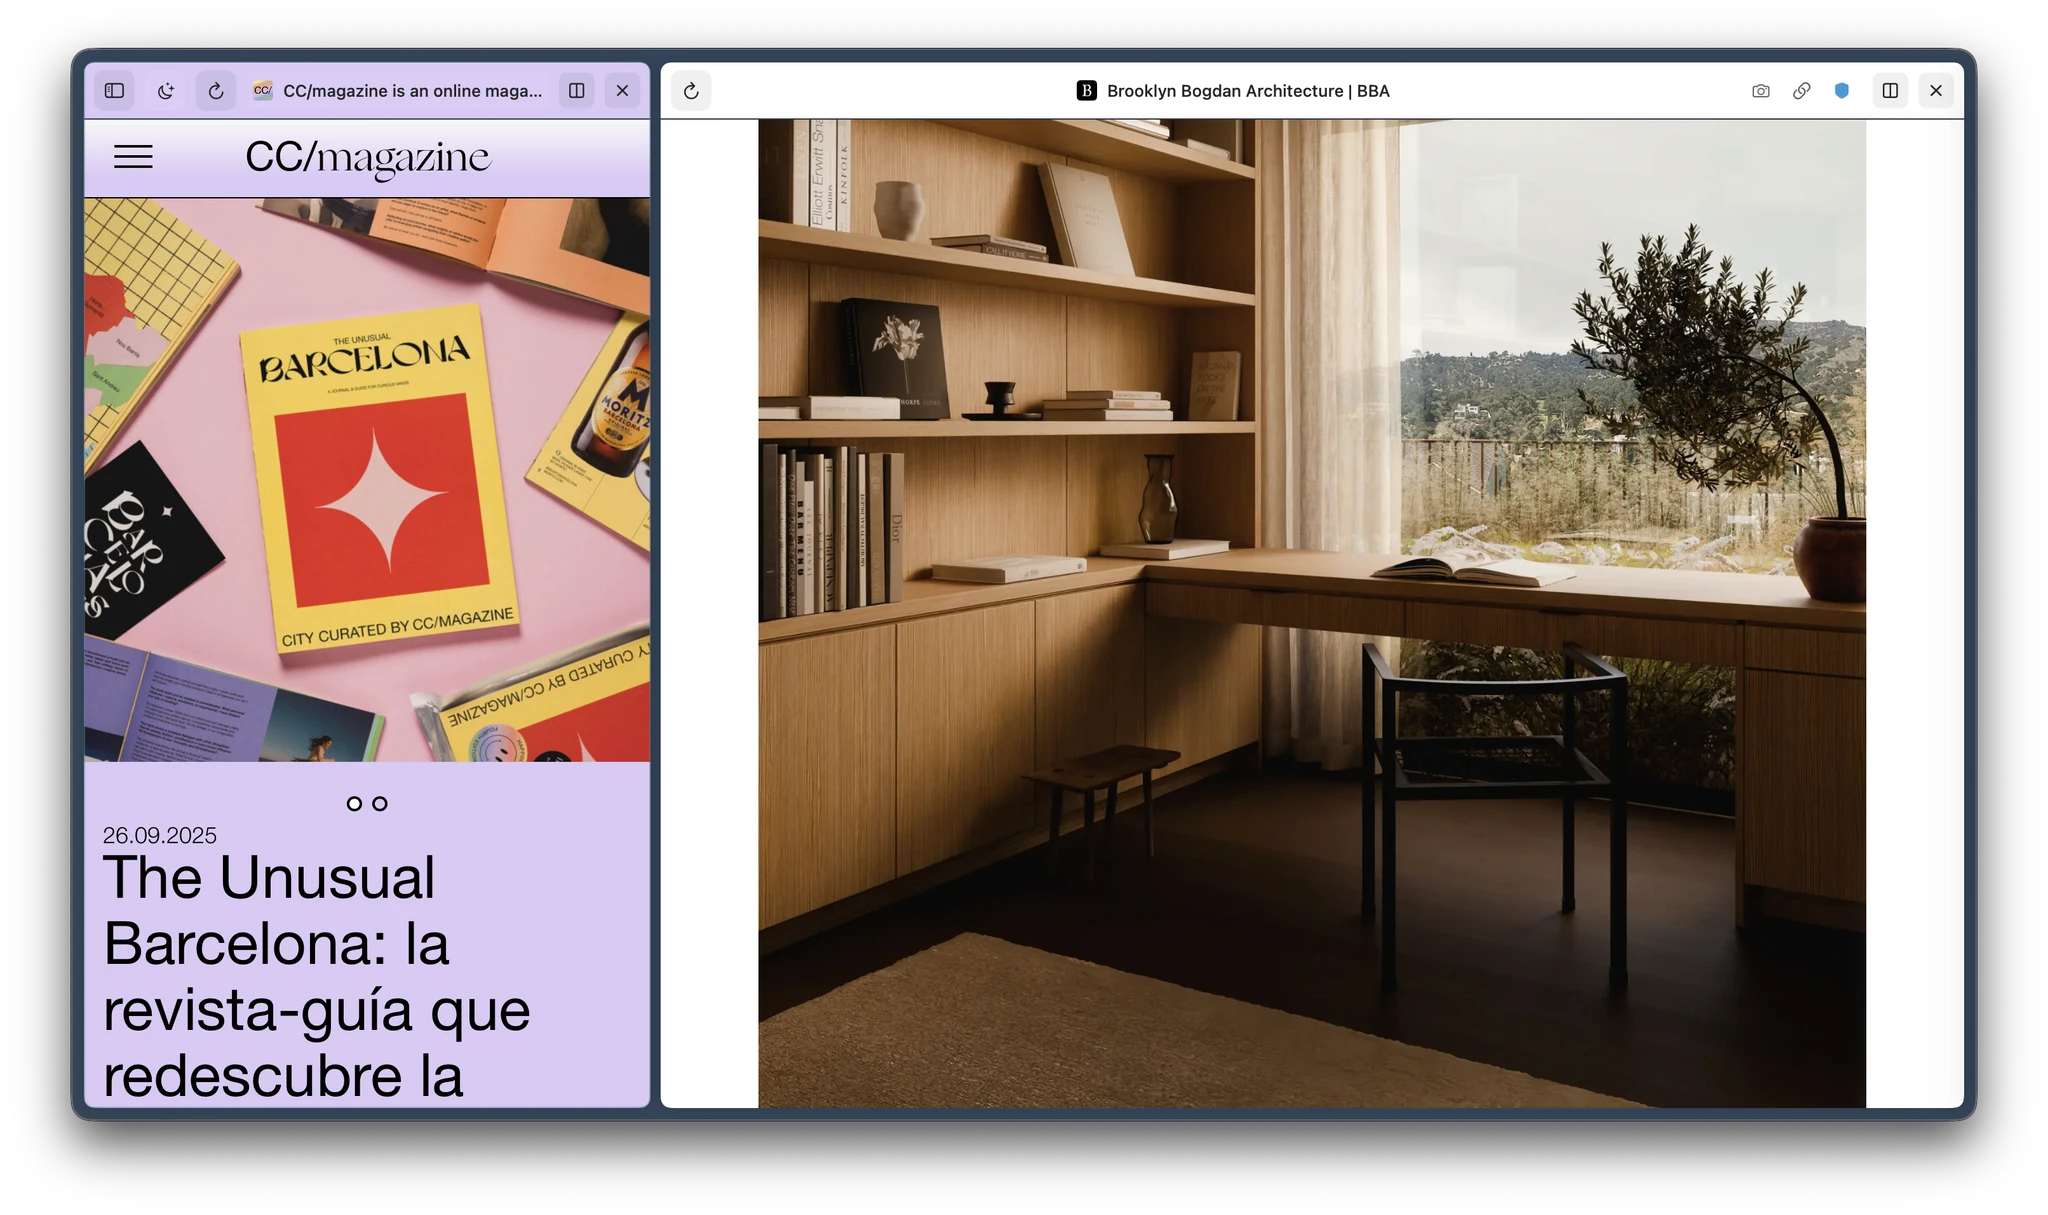Click the moon night-mode icon
Viewport: 2048px width, 1215px height.
coord(166,91)
